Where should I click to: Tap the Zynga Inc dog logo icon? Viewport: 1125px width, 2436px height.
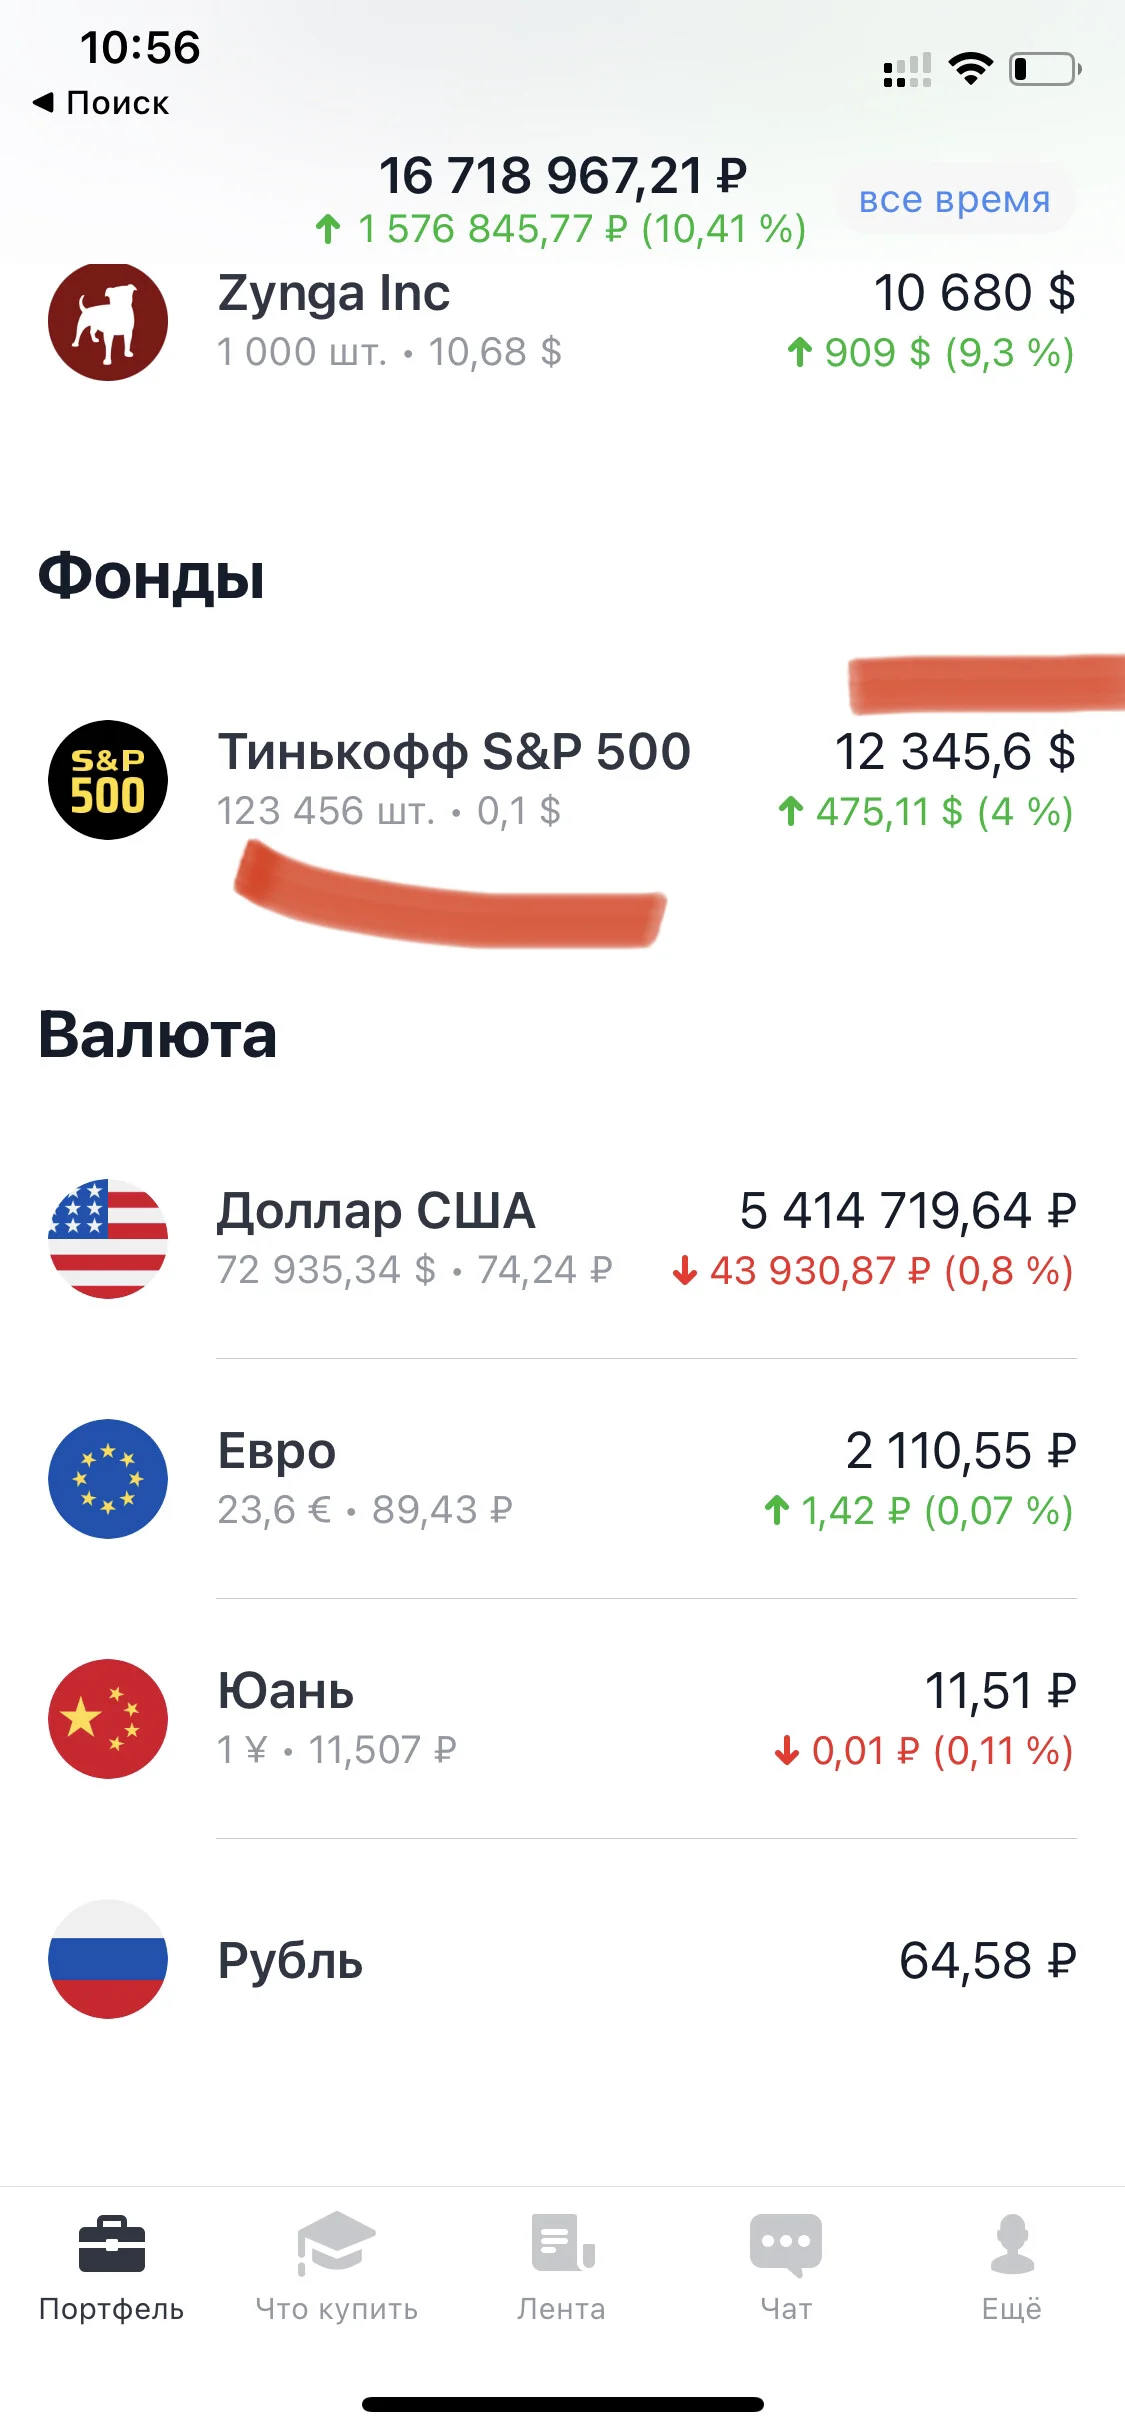tap(108, 321)
